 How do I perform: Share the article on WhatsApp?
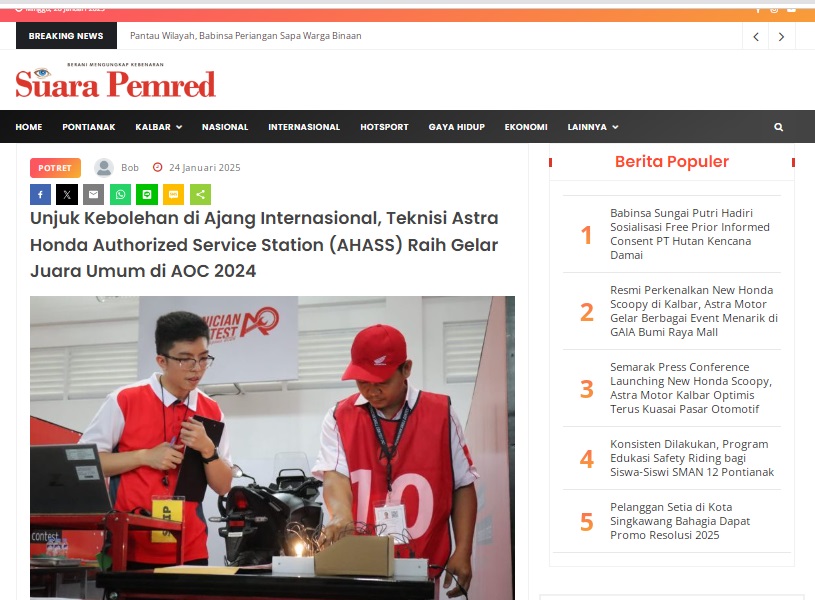120,195
